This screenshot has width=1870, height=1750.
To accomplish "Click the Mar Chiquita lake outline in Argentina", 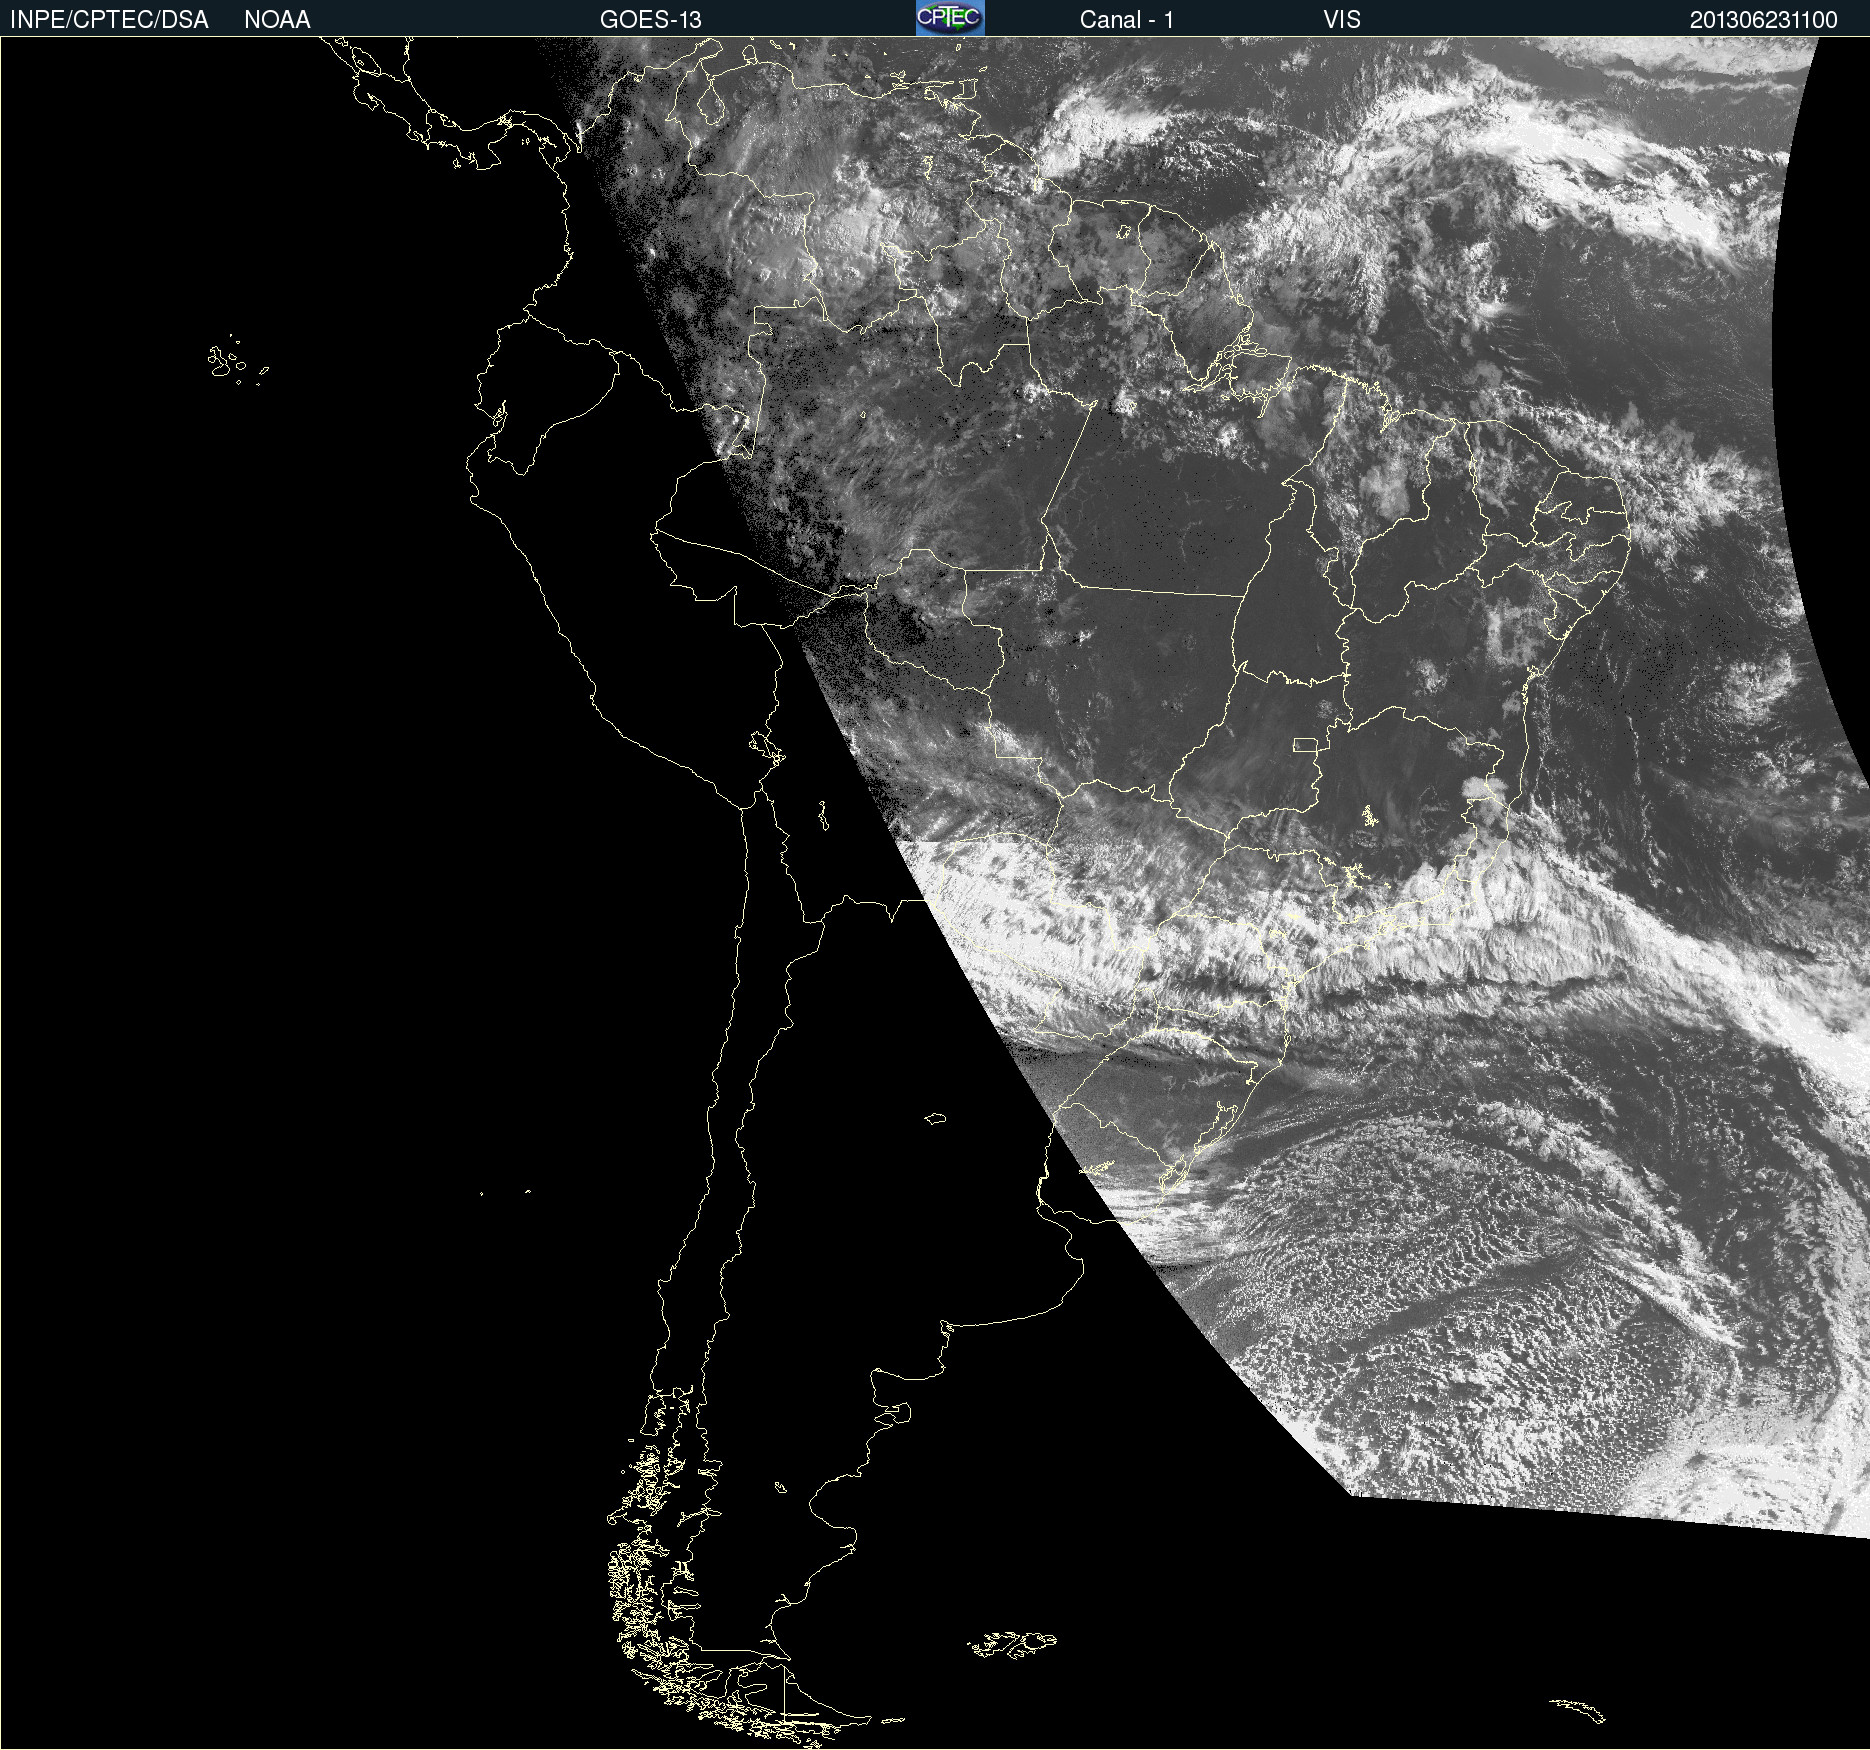I will 936,1118.
